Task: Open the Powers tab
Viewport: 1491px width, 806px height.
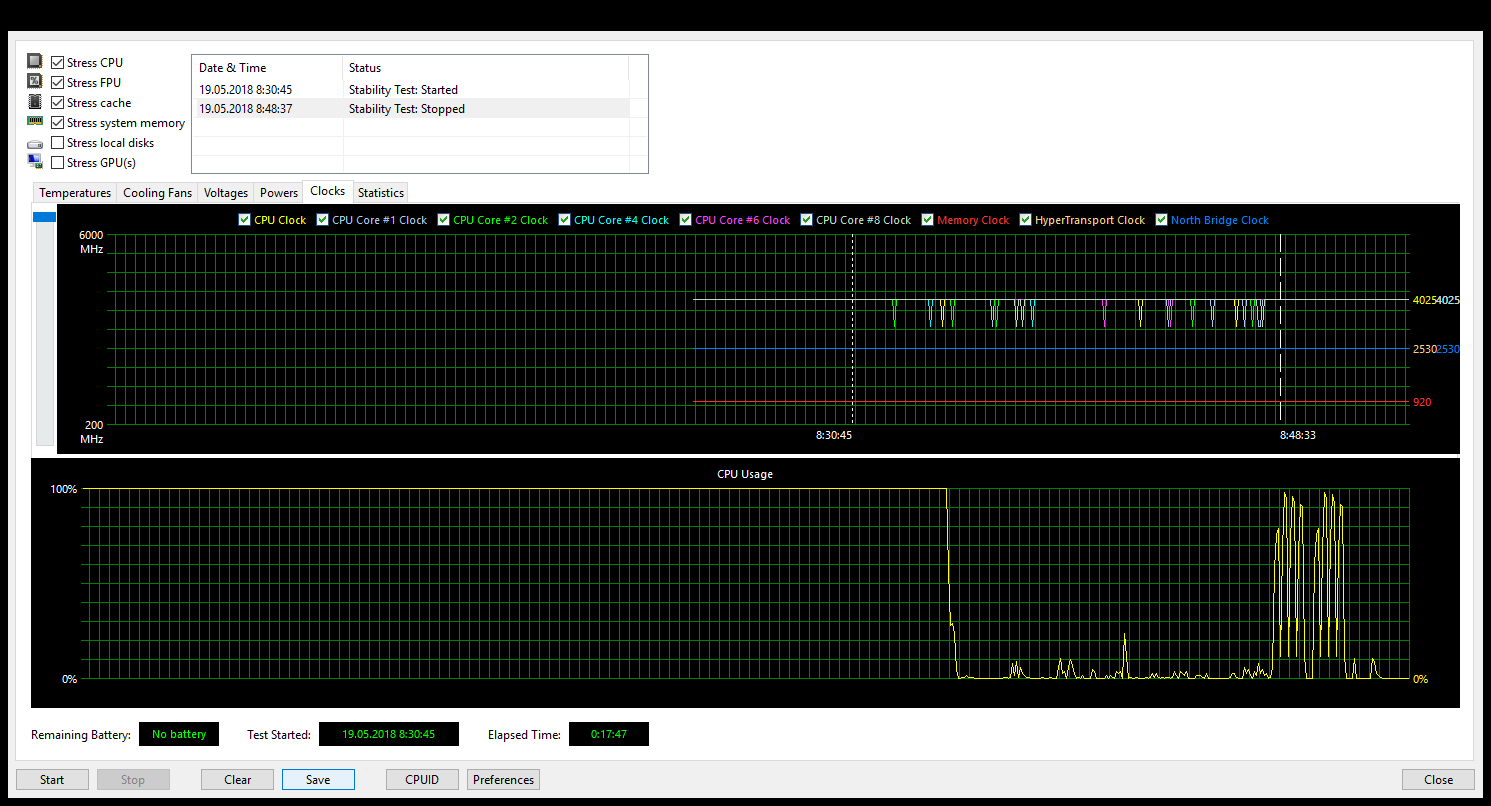Action: click(279, 193)
